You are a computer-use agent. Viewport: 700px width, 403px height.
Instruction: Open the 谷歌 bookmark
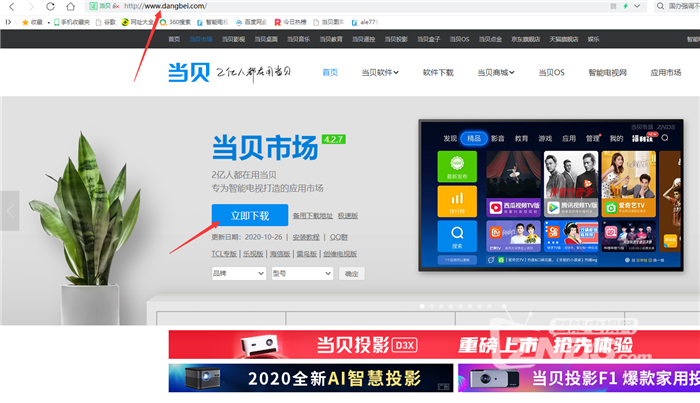point(106,22)
